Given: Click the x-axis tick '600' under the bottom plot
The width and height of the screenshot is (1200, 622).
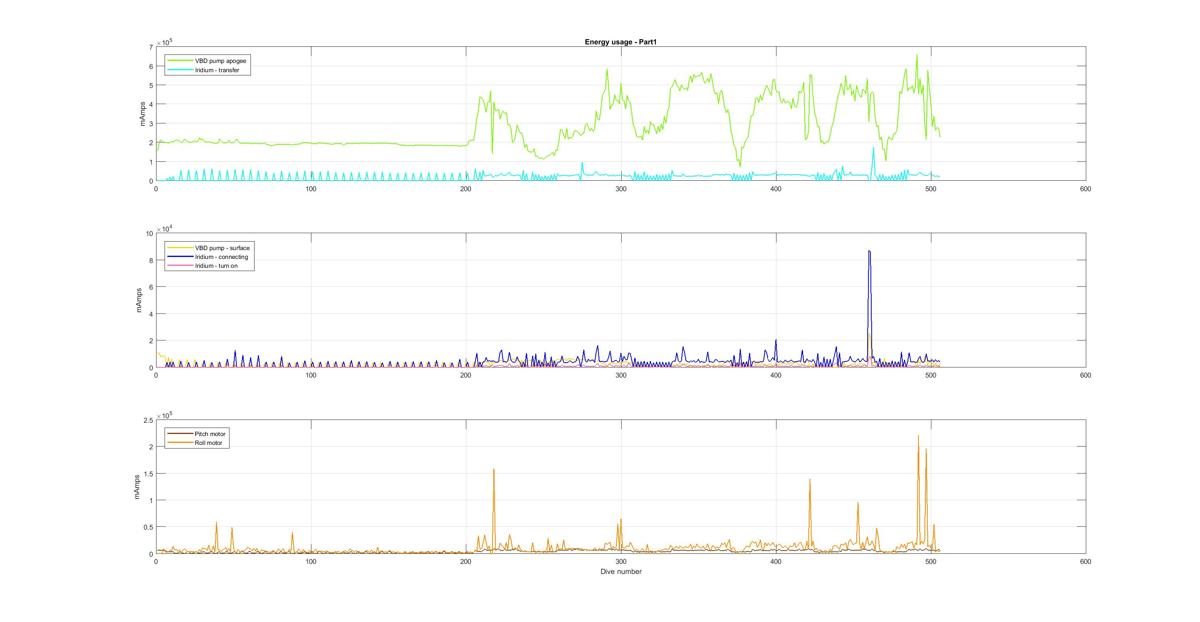Looking at the screenshot, I should click(x=1085, y=562).
